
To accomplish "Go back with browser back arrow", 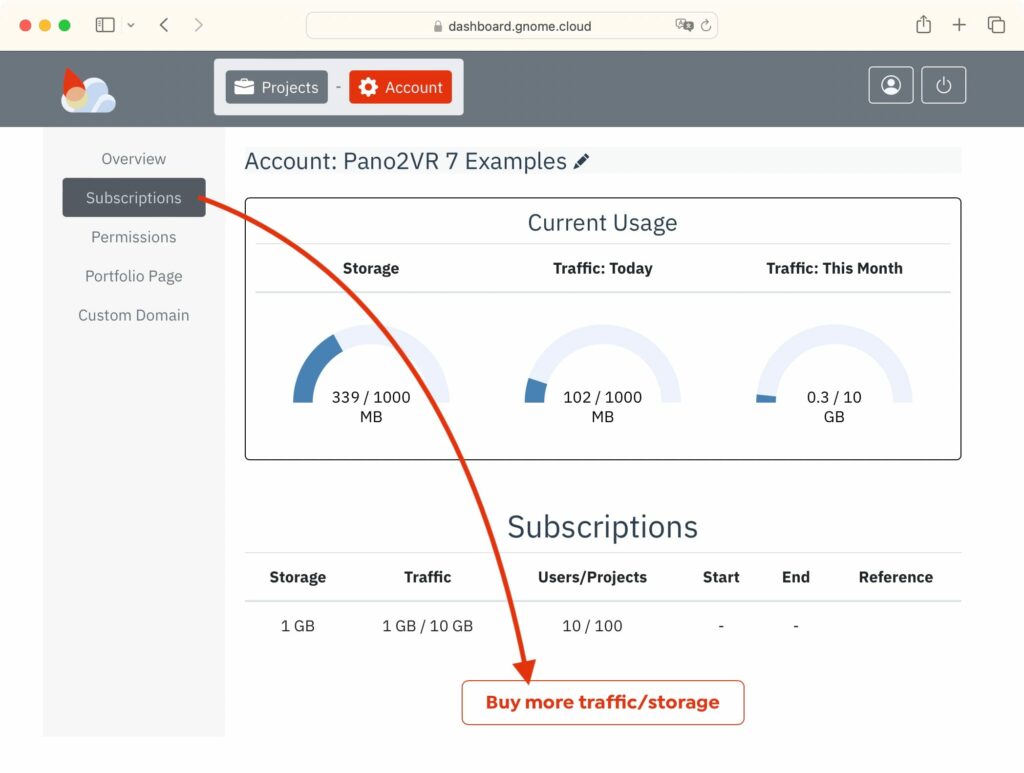I will (164, 25).
